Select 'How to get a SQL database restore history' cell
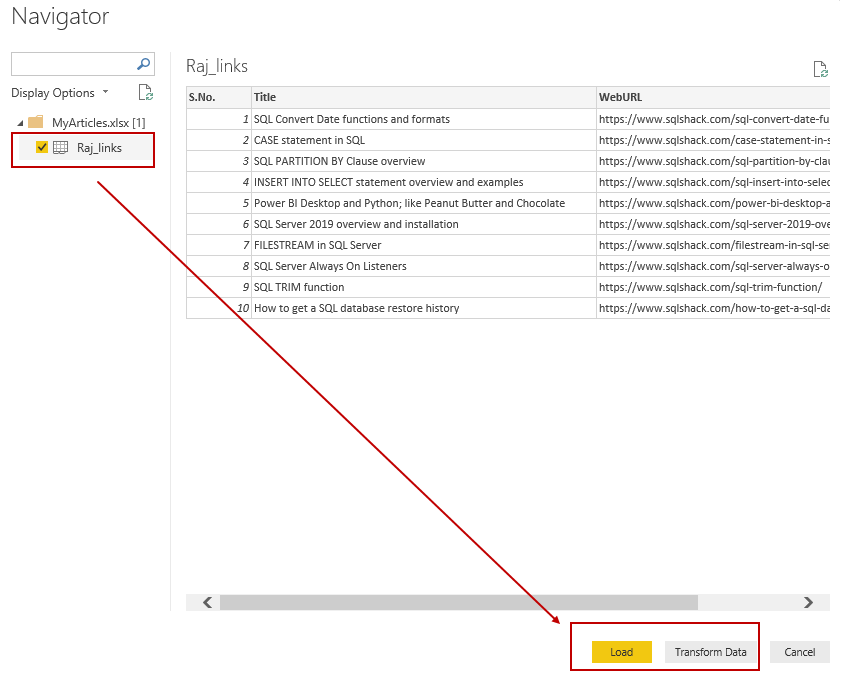The image size is (846, 677). pos(424,309)
